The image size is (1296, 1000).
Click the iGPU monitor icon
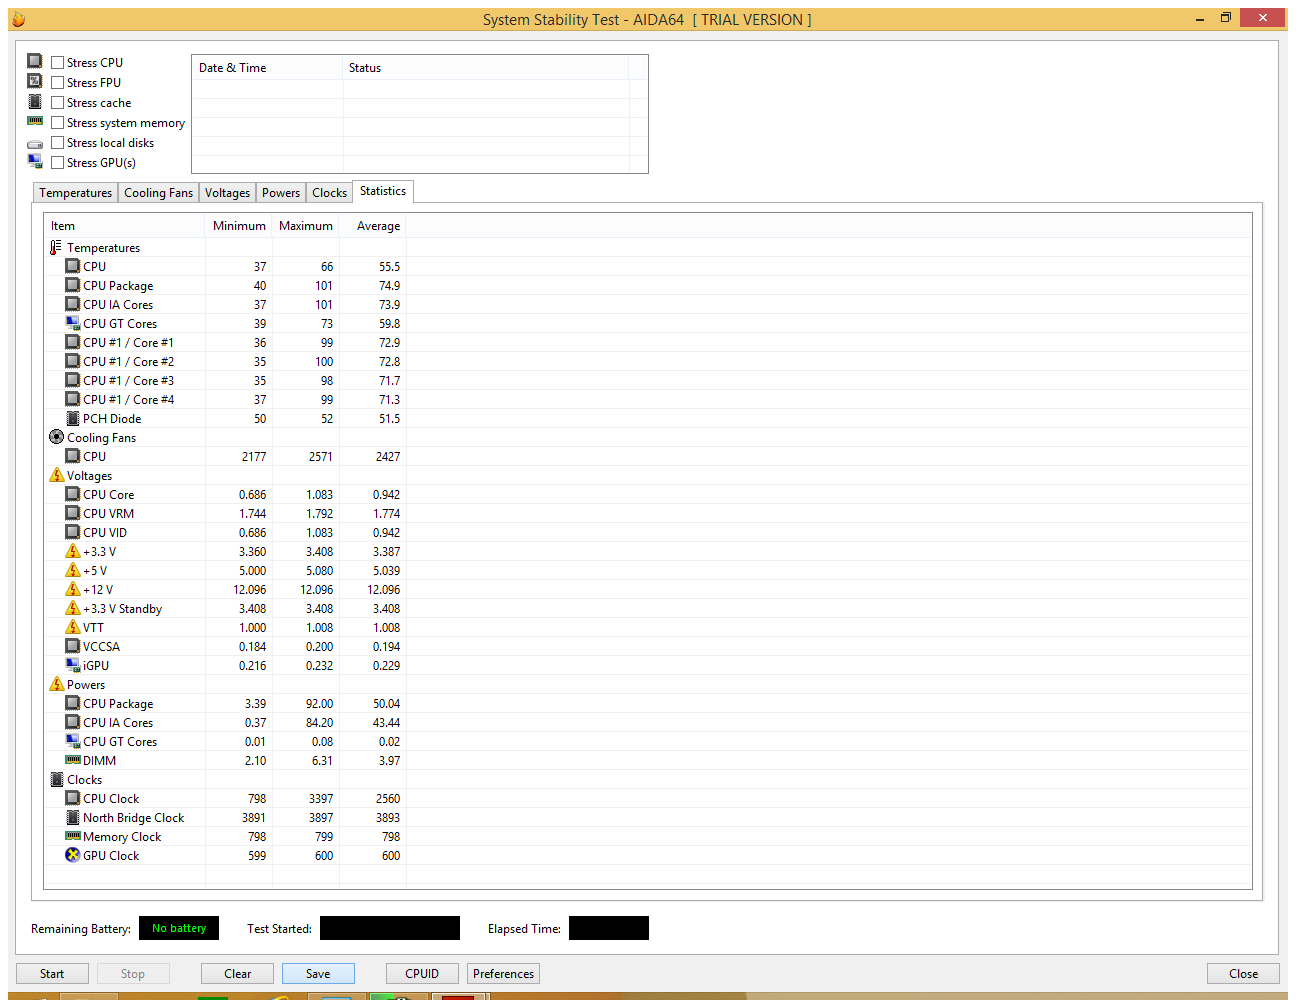click(x=72, y=665)
